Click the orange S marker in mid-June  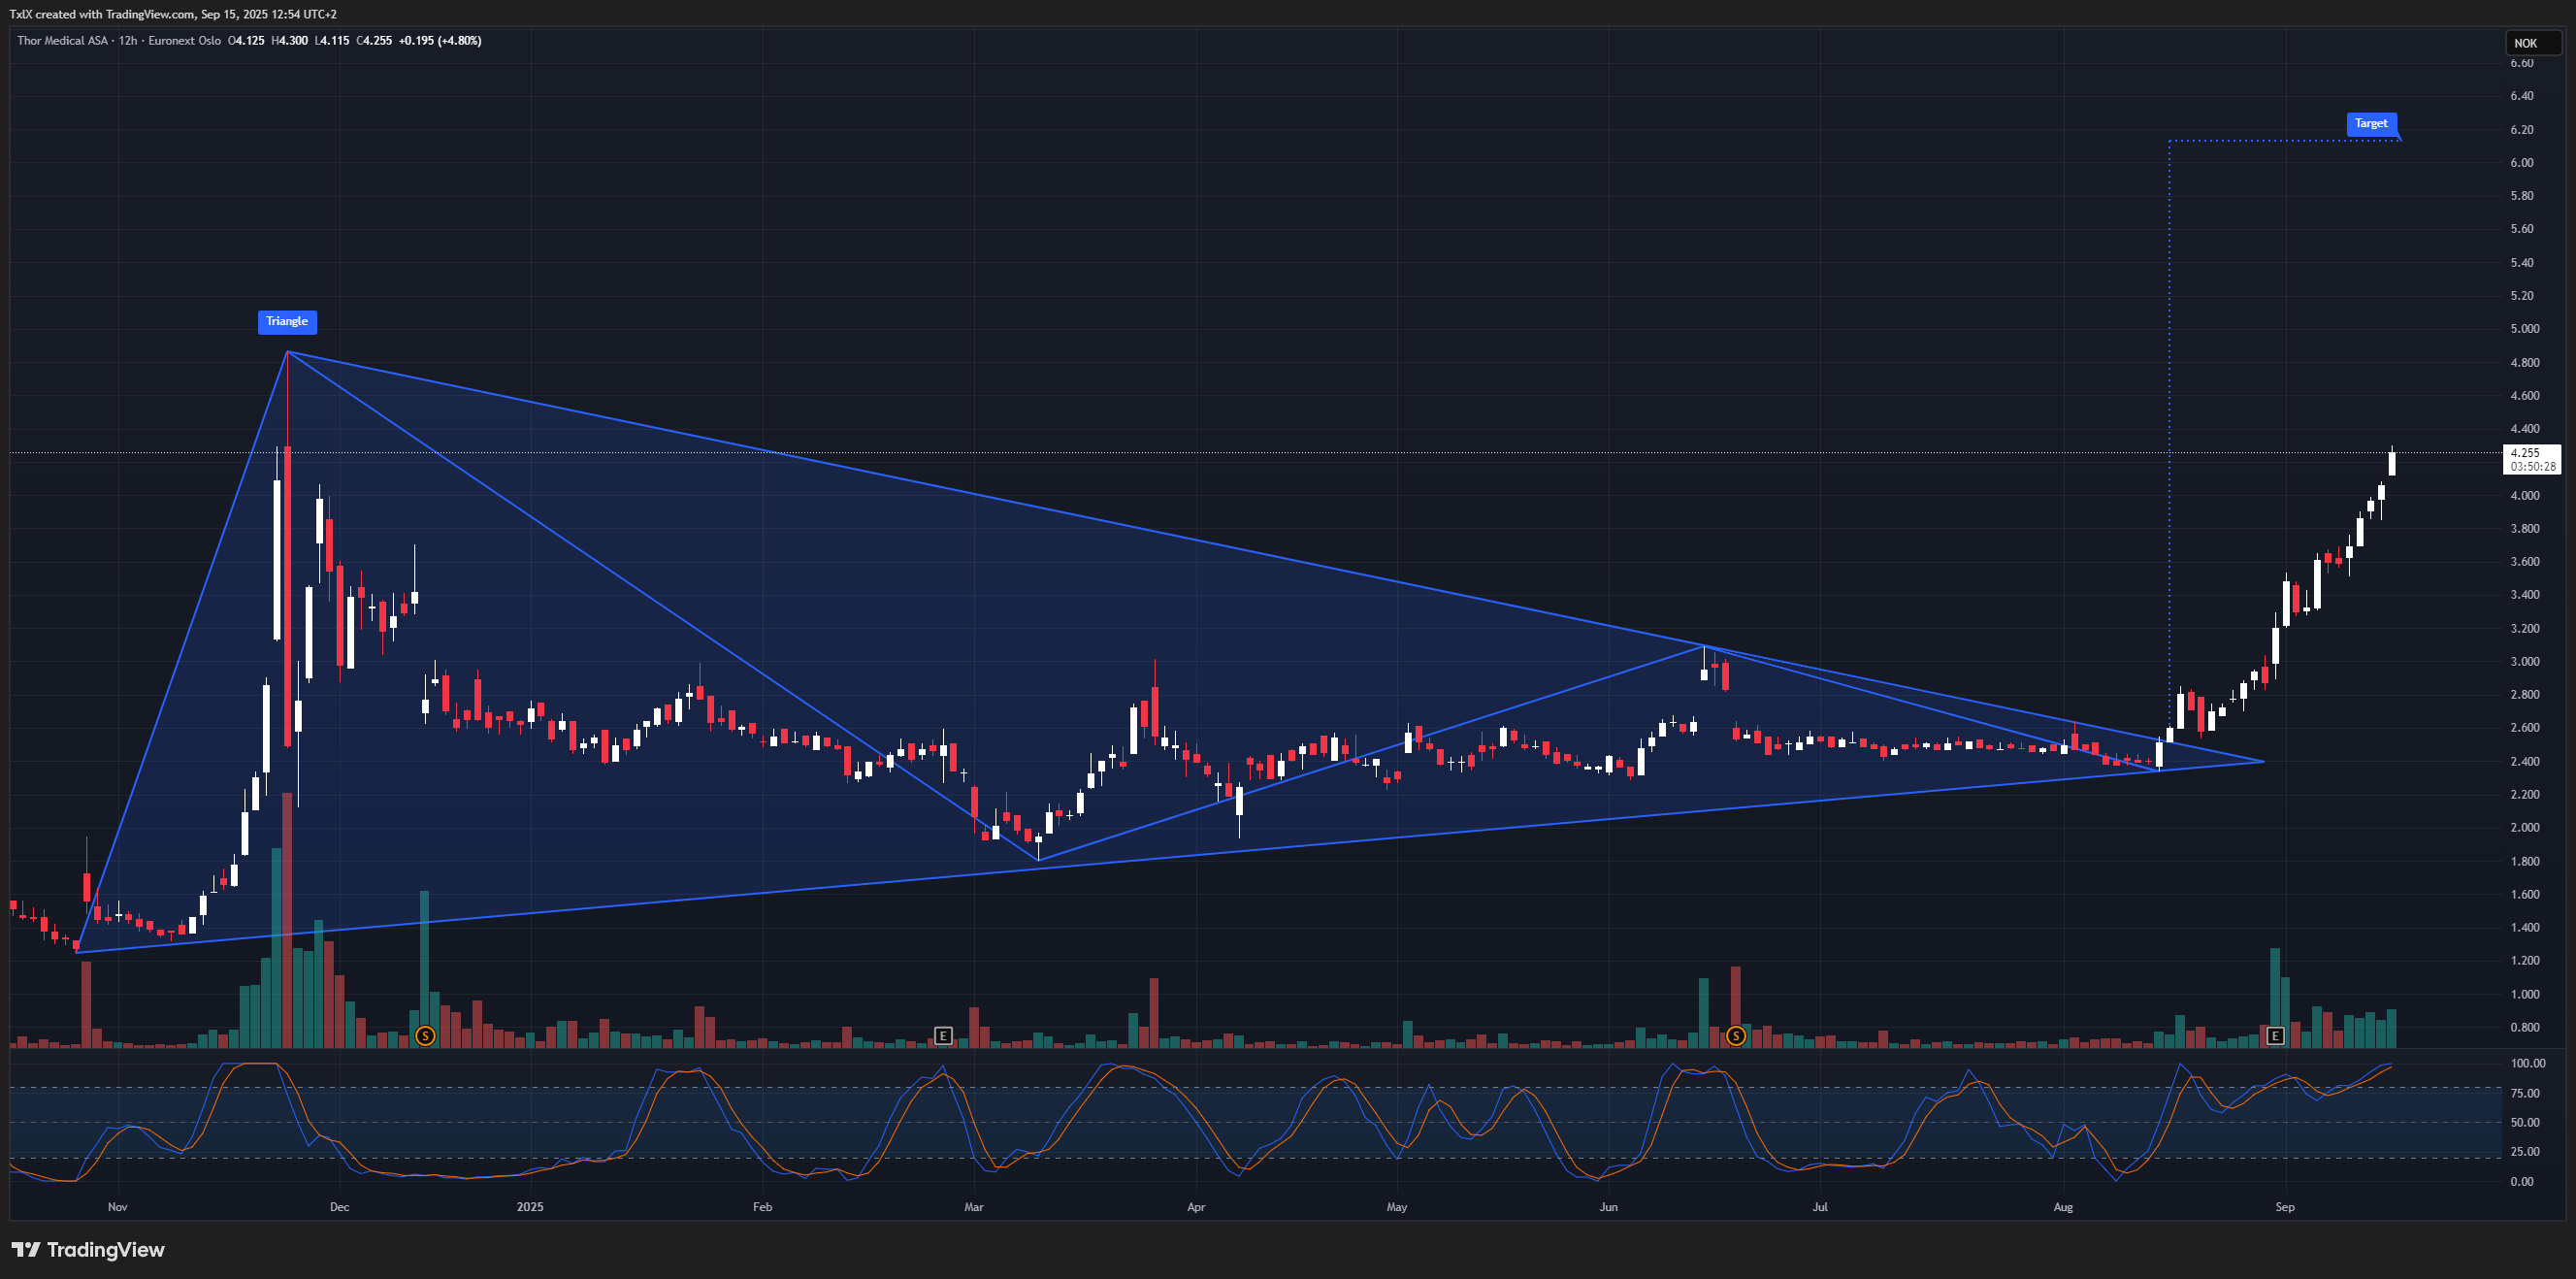pyautogui.click(x=1736, y=1036)
